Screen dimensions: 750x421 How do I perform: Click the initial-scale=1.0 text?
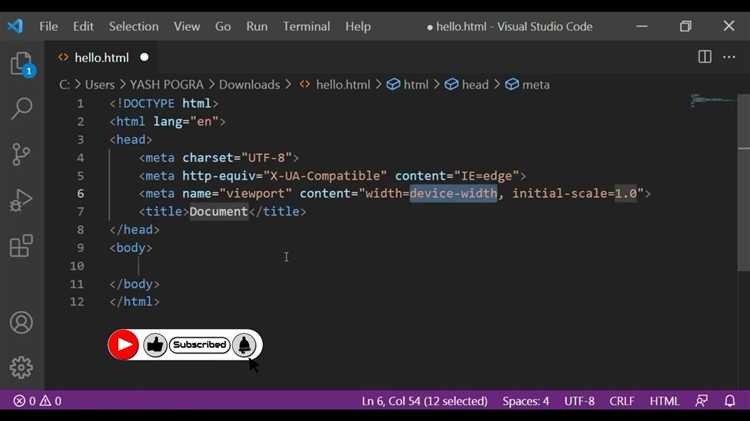574,194
